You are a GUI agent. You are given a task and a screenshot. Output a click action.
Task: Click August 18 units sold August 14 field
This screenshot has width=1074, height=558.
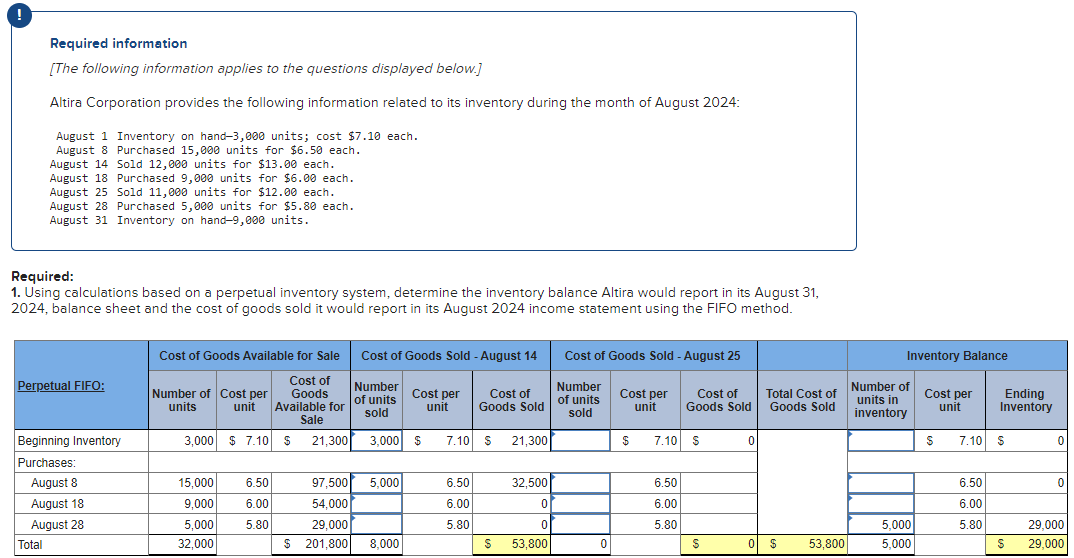coord(376,504)
